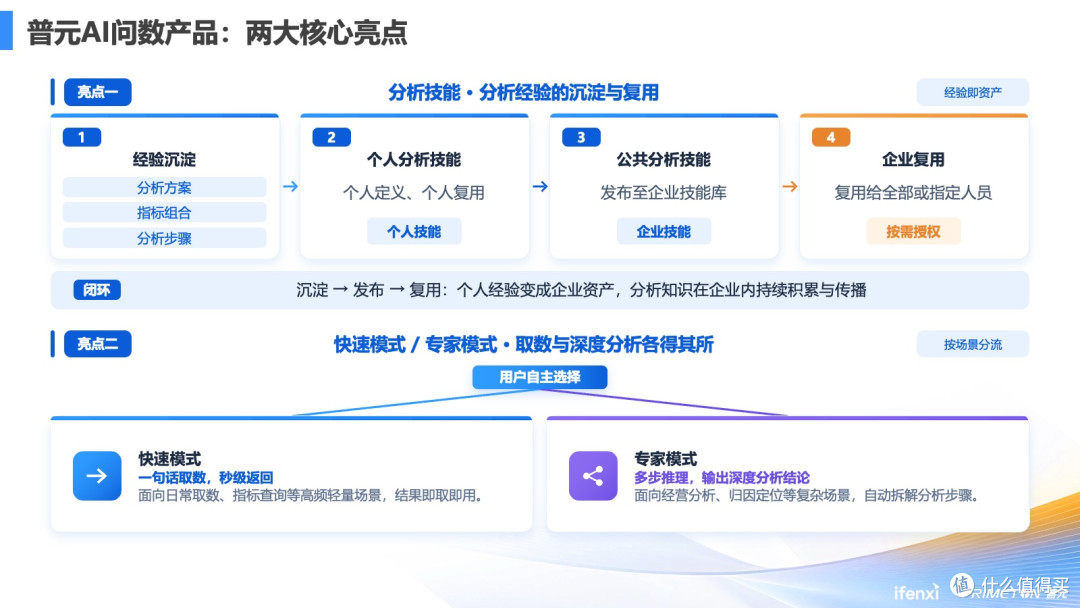This screenshot has width=1080, height=608.
Task: Click the 经验沉淀 heading
Action: point(165,160)
